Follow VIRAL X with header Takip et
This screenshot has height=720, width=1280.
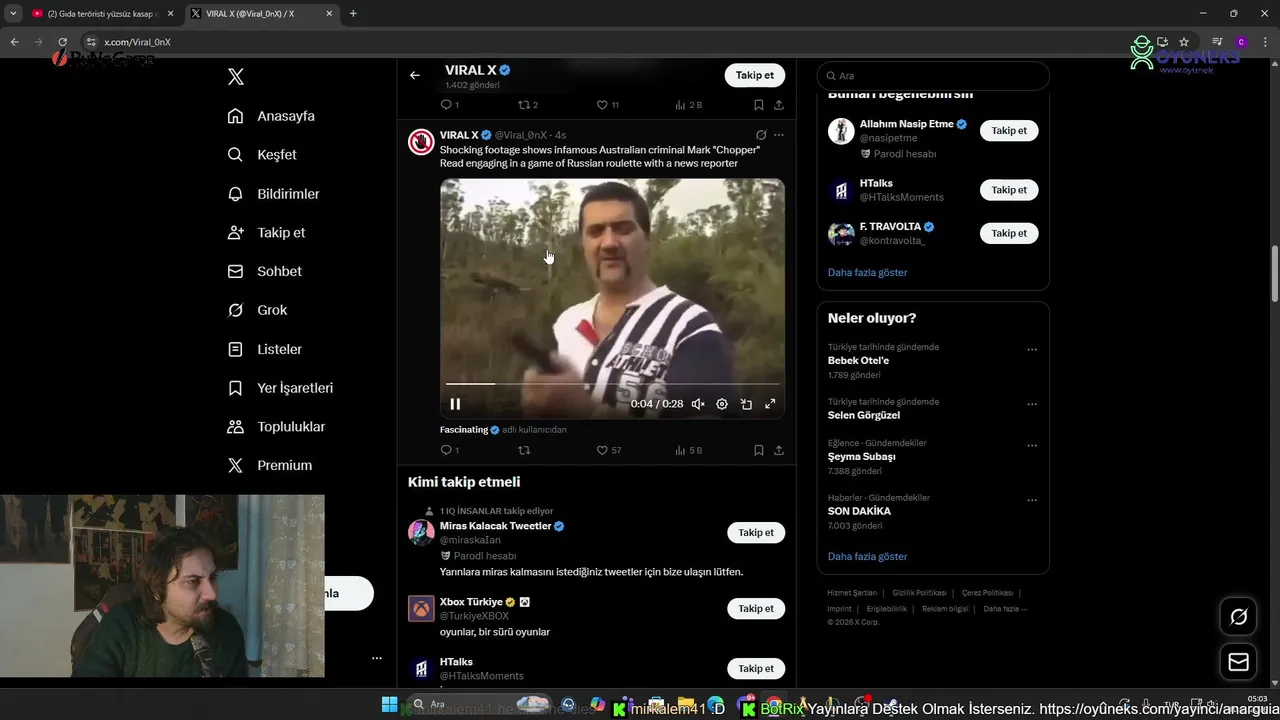[755, 75]
